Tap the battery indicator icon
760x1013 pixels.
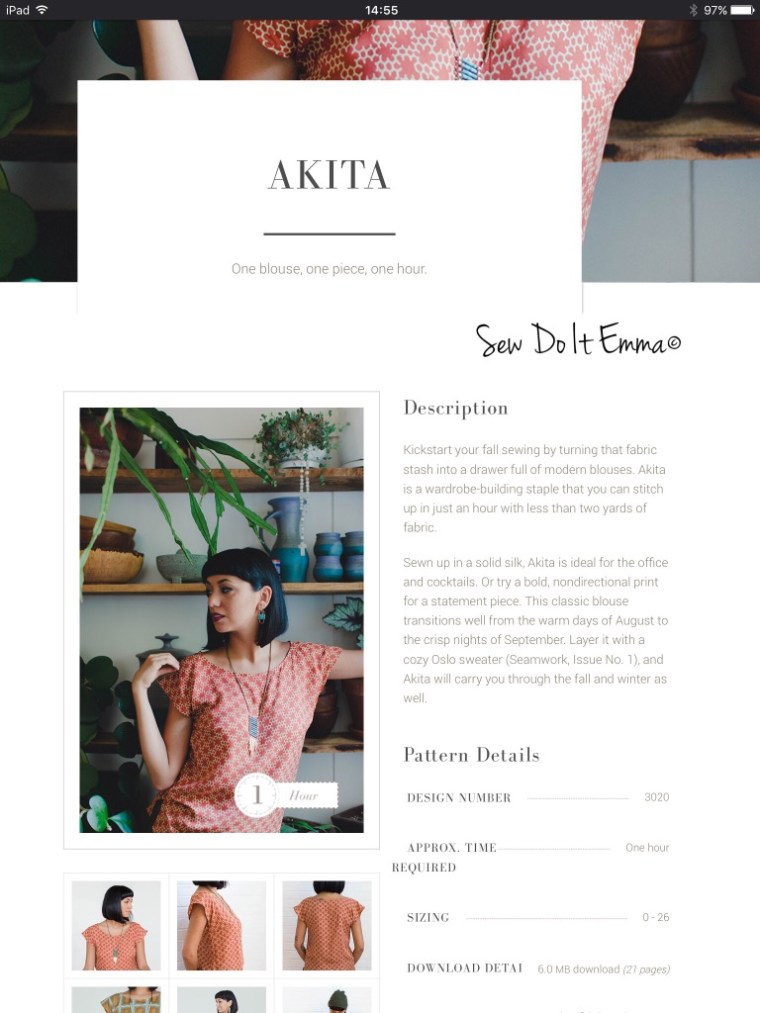(743, 10)
